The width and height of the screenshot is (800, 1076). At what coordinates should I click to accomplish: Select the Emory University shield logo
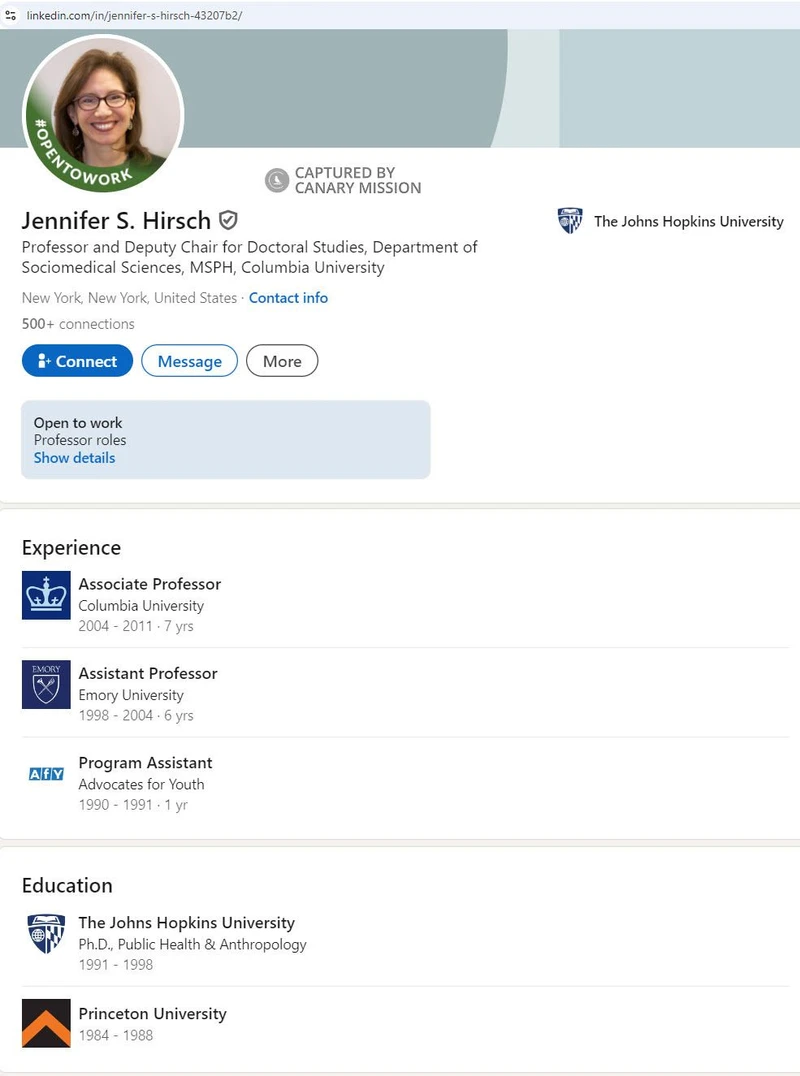click(45, 684)
